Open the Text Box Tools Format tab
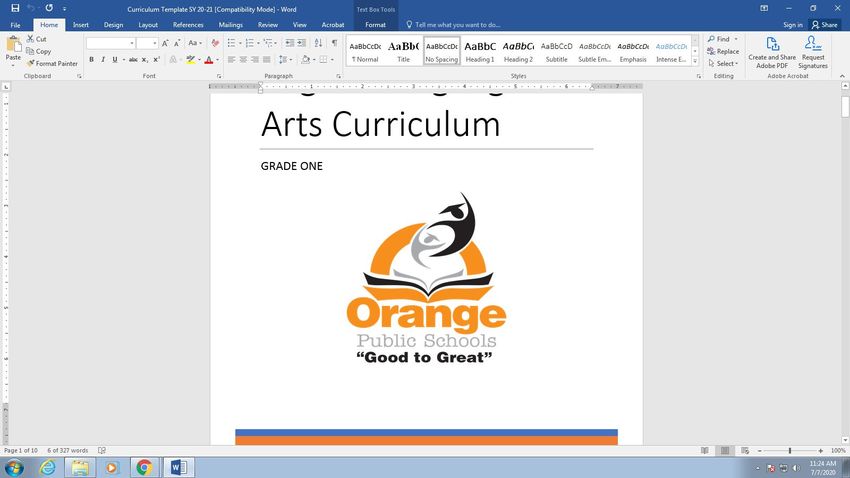 click(x=375, y=25)
